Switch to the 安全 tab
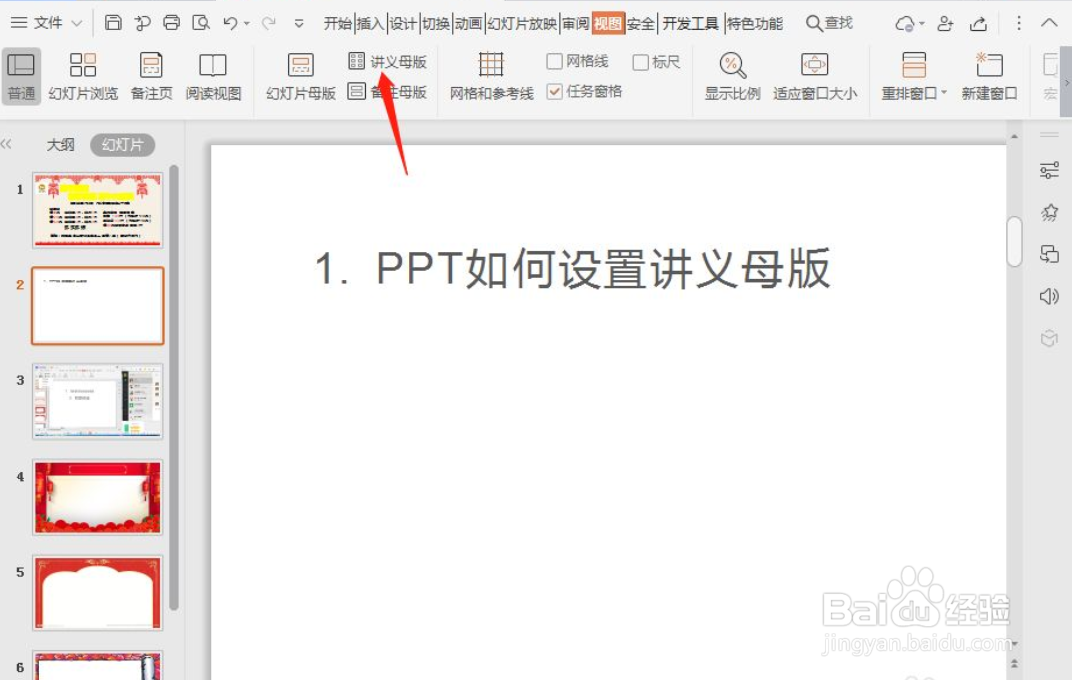 (641, 23)
